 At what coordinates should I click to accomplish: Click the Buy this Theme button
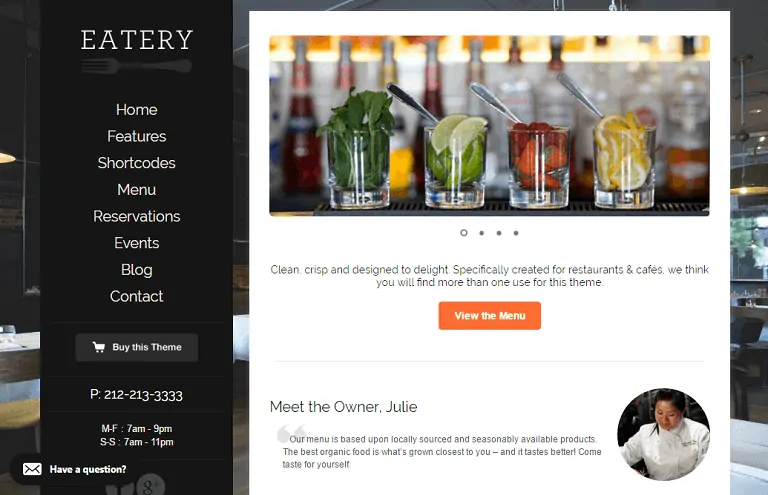tap(137, 347)
